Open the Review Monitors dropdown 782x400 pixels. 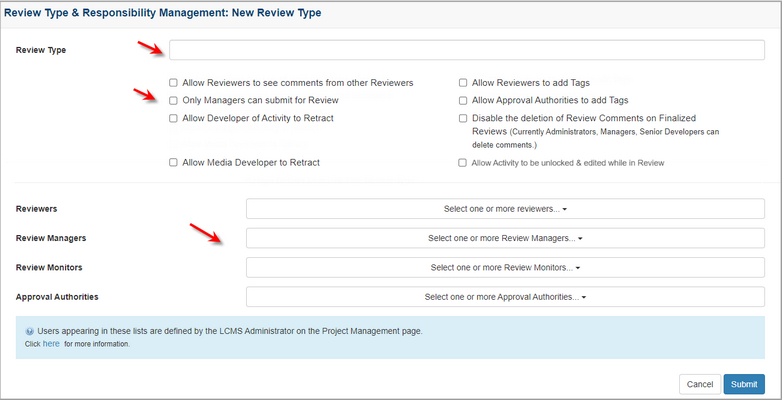tap(505, 268)
